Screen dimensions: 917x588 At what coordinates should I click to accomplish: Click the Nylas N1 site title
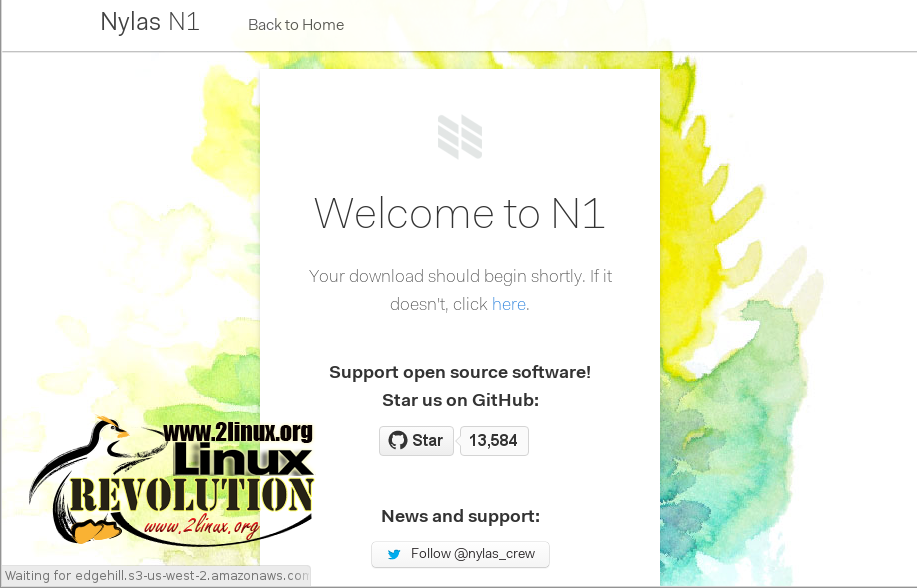[150, 23]
